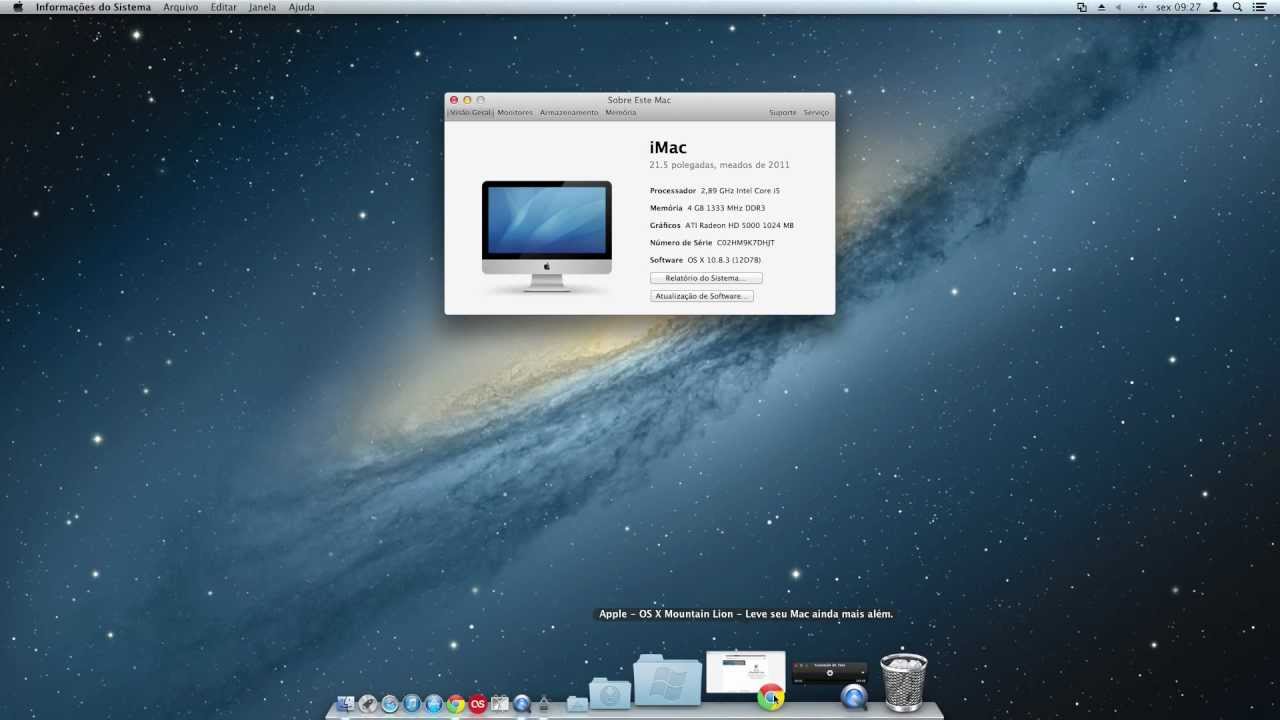The width and height of the screenshot is (1280, 720).
Task: Click the 'Sobre Este Mac' window title
Action: pos(639,100)
